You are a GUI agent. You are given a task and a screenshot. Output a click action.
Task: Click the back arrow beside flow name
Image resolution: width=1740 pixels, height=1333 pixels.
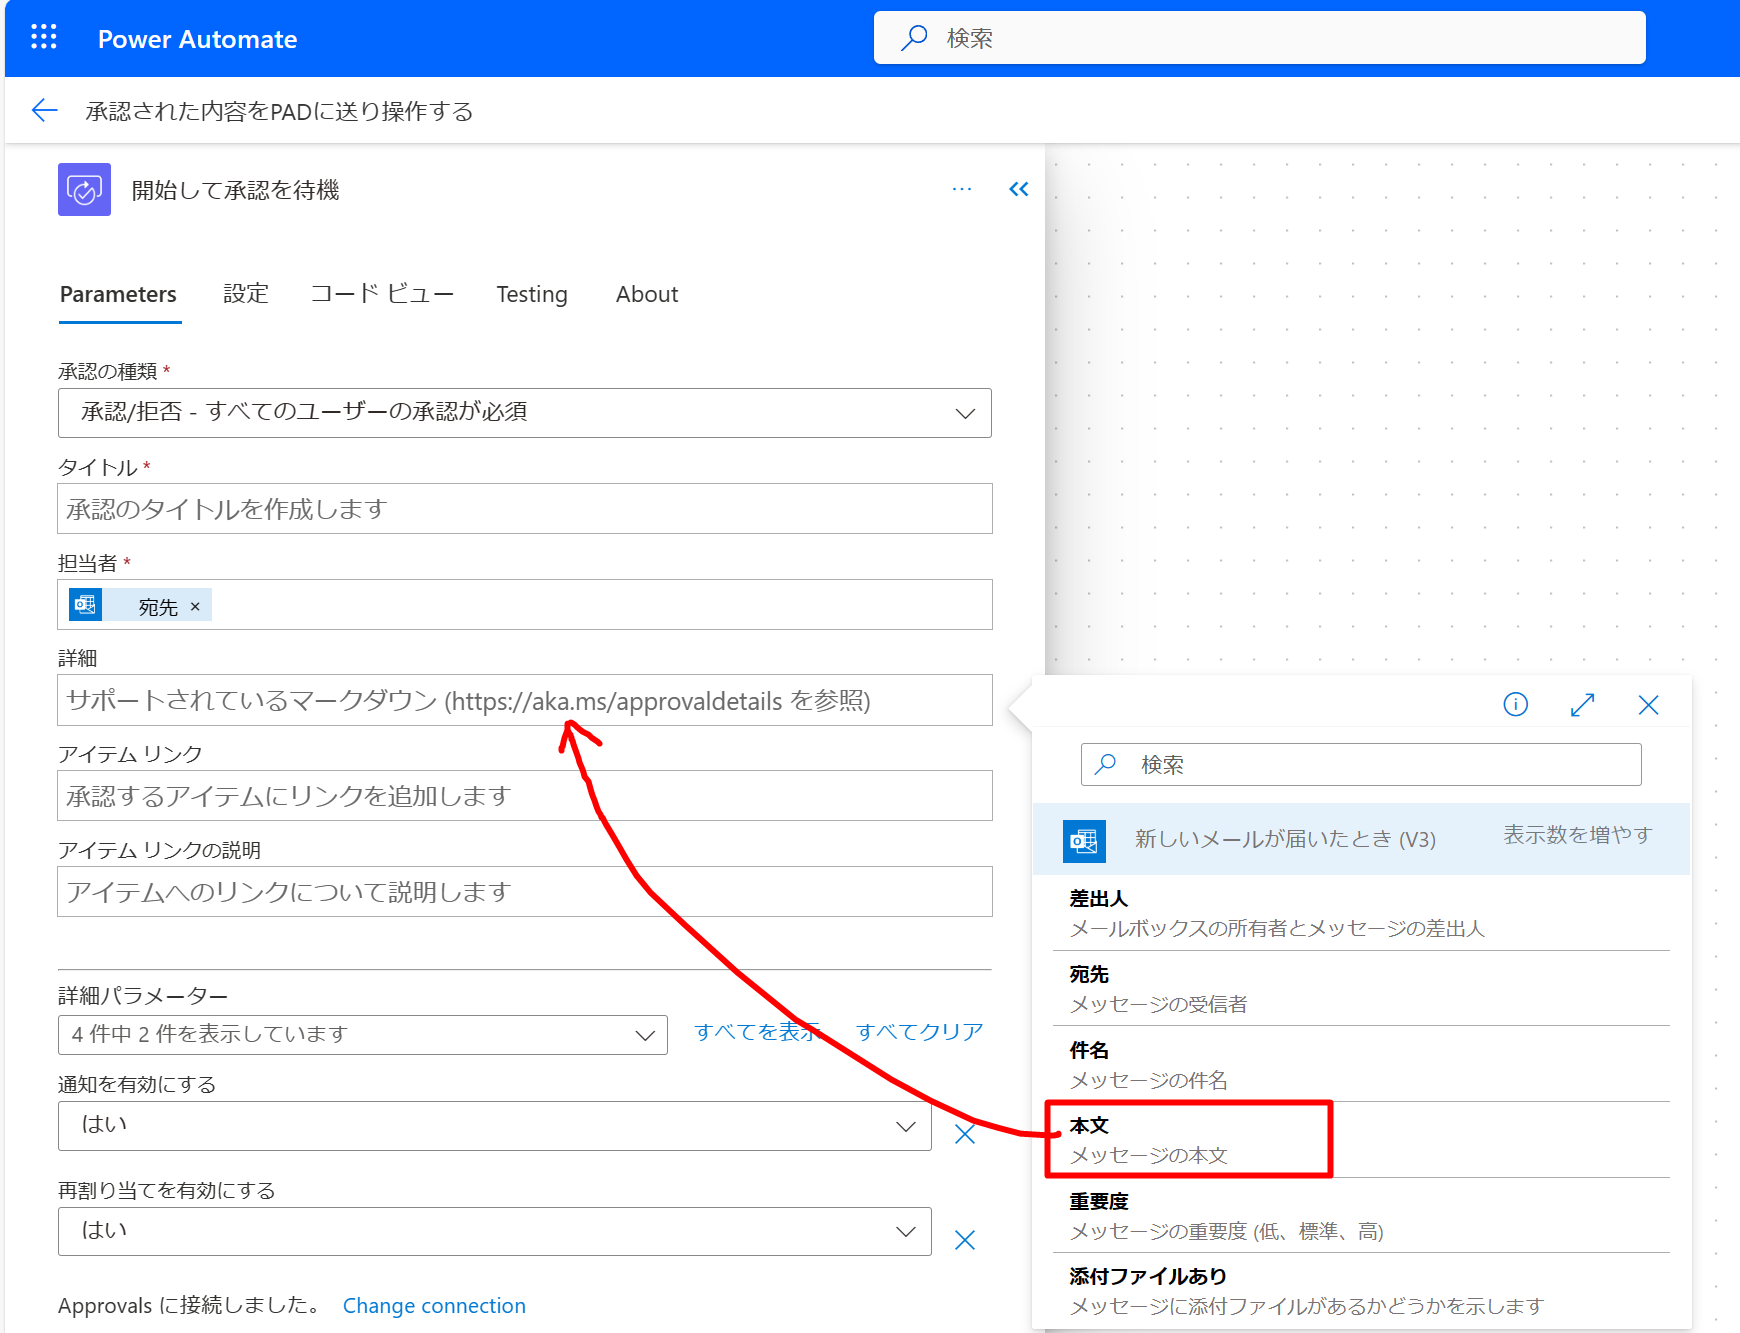(x=45, y=110)
